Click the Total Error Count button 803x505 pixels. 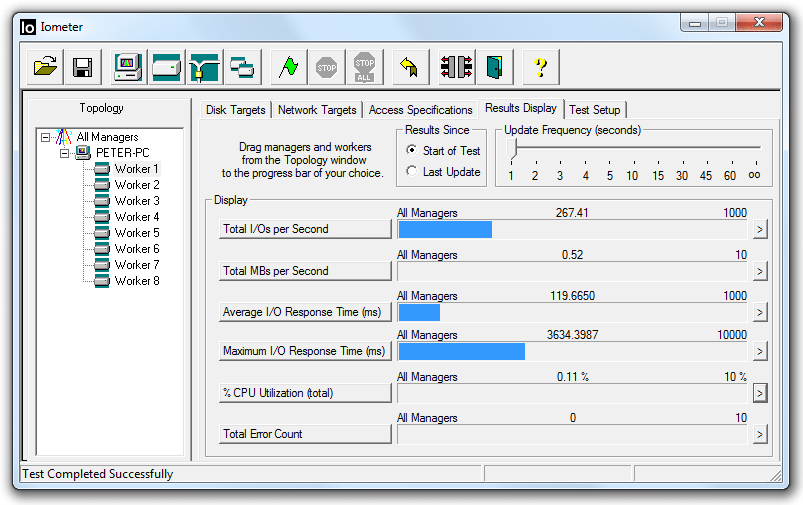tap(305, 434)
